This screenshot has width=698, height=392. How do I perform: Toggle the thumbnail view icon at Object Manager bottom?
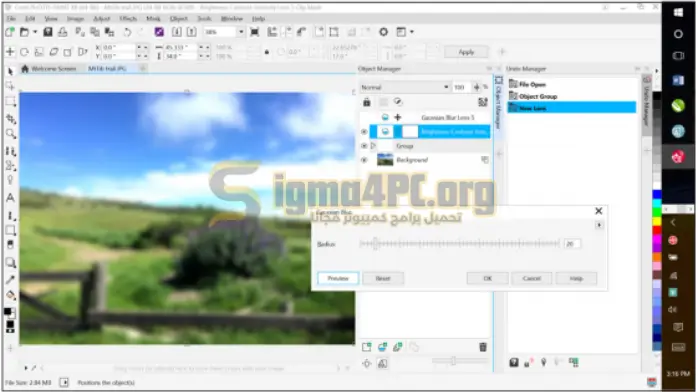point(382,364)
